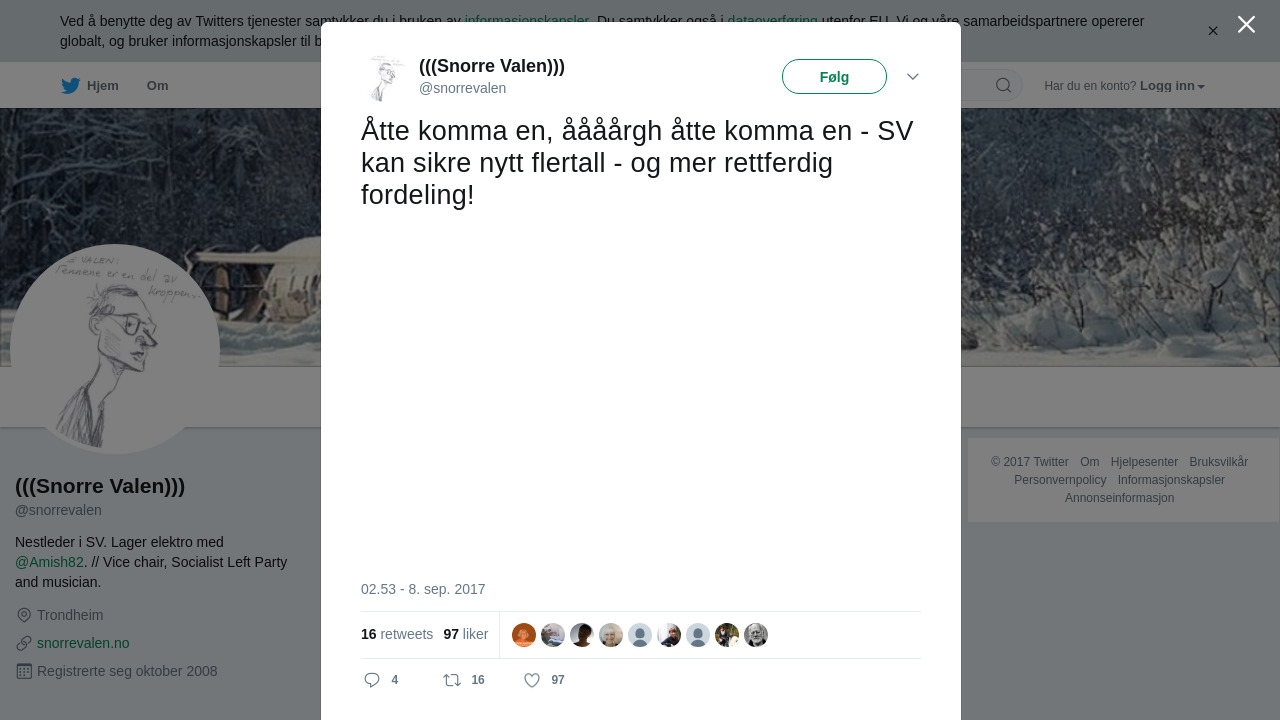Open tweet timestamp 02.53 - 8. sep. 2017
Screen dimensions: 1280x720
point(423,589)
